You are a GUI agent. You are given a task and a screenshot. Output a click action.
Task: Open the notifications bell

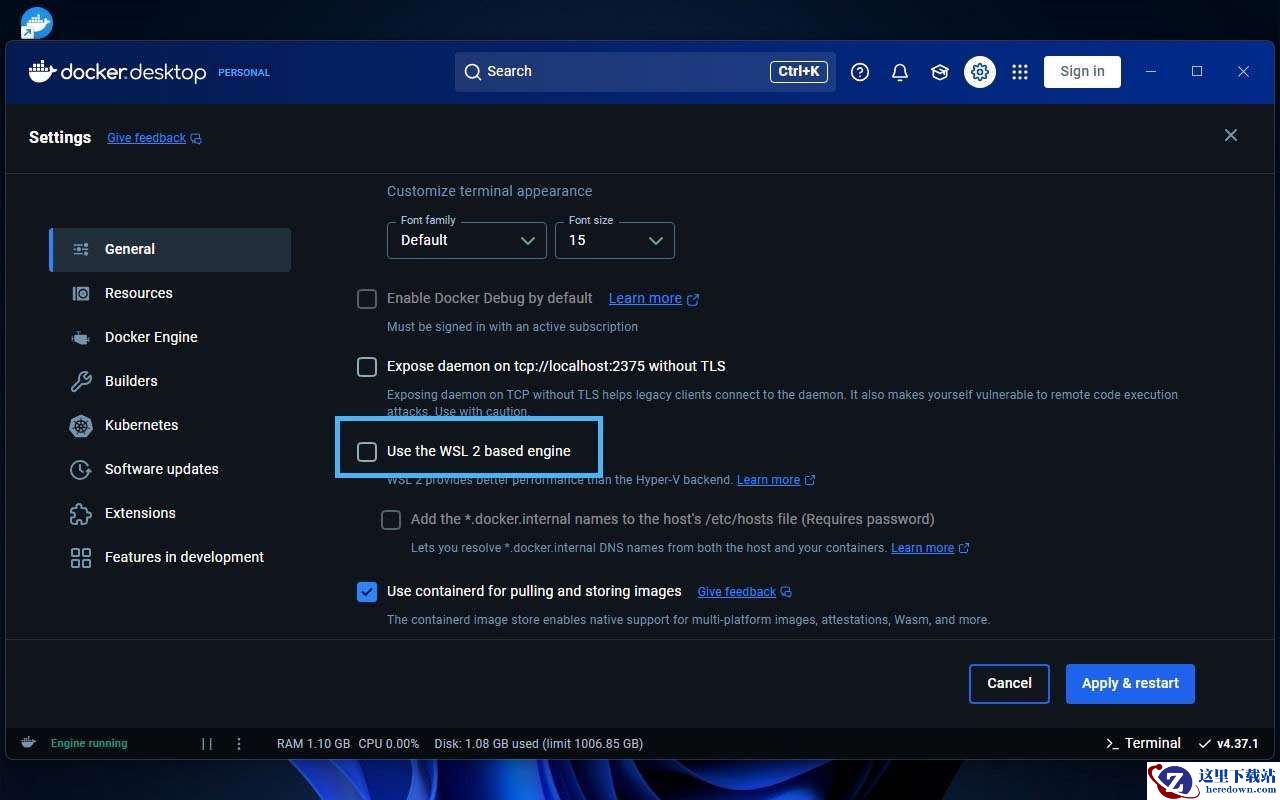pyautogui.click(x=900, y=72)
